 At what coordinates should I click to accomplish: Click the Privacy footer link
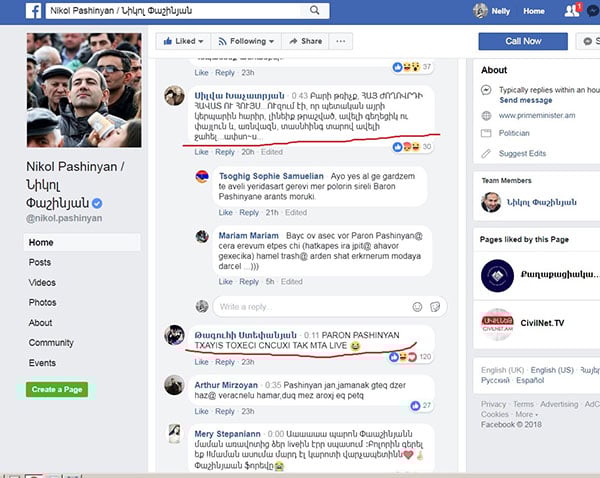point(493,404)
